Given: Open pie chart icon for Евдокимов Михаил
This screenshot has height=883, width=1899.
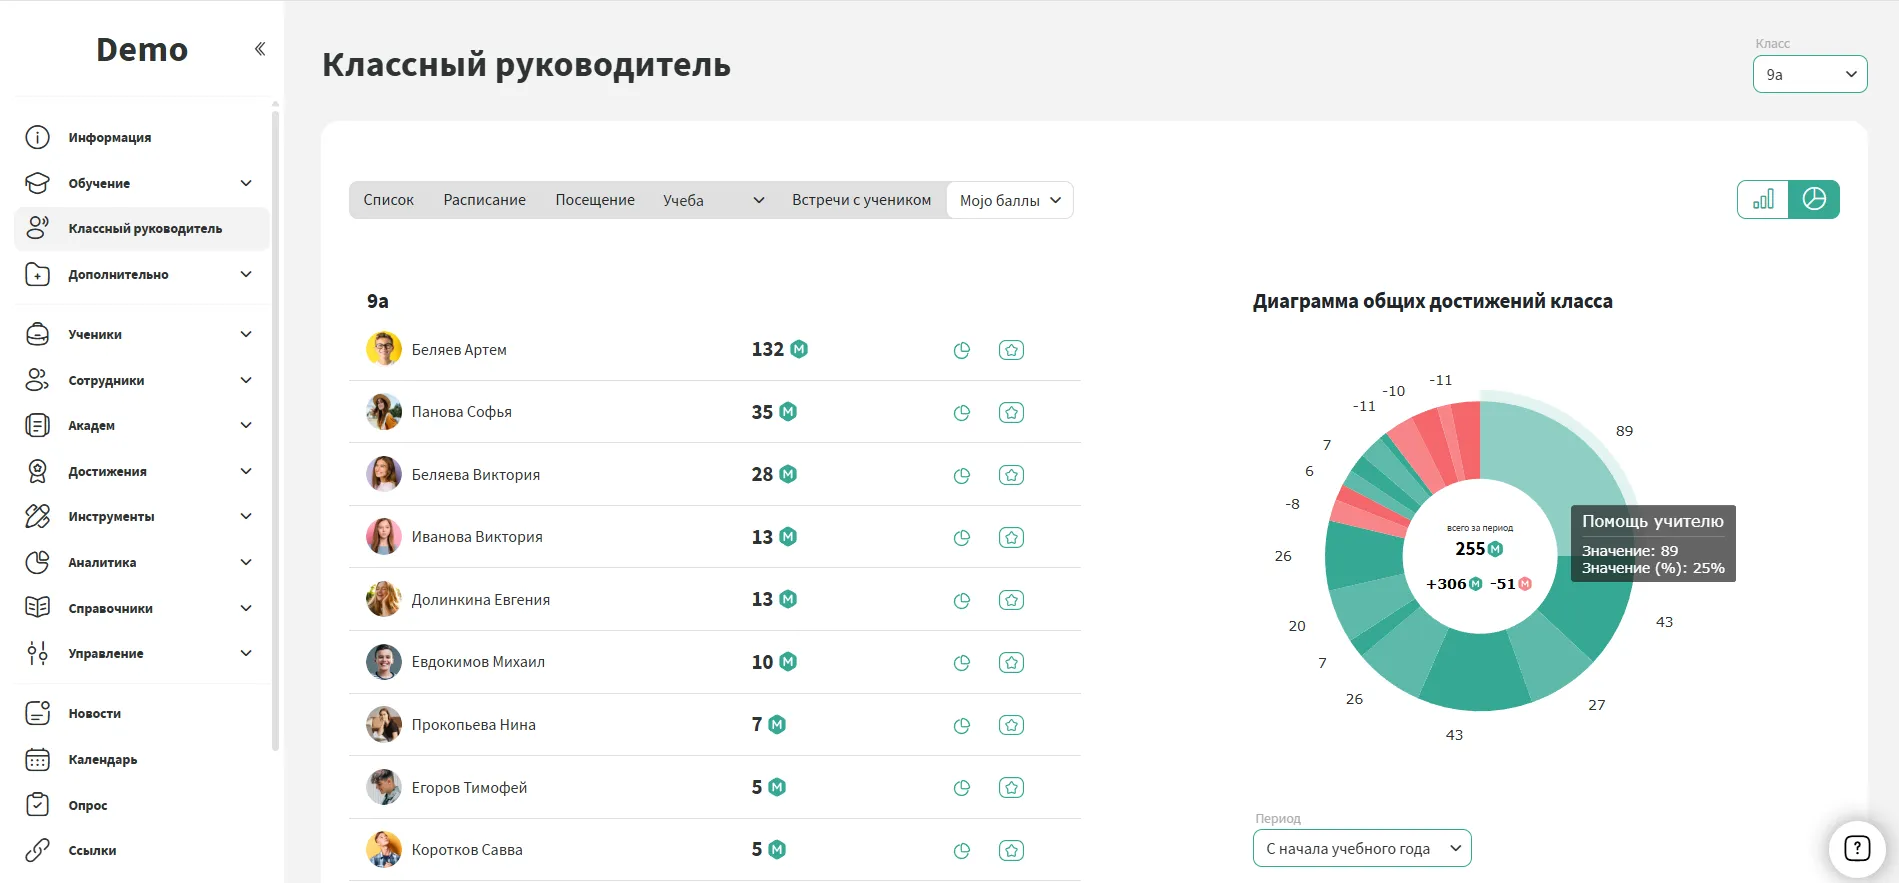Looking at the screenshot, I should coord(962,662).
